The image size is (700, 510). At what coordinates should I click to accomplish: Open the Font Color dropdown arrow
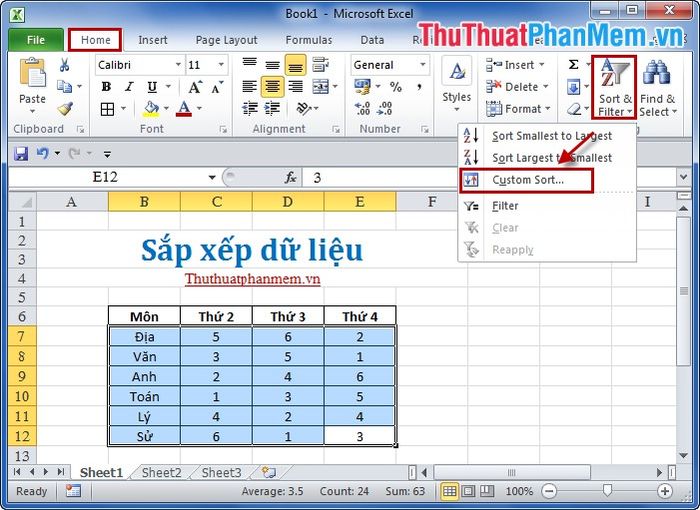pyautogui.click(x=199, y=109)
